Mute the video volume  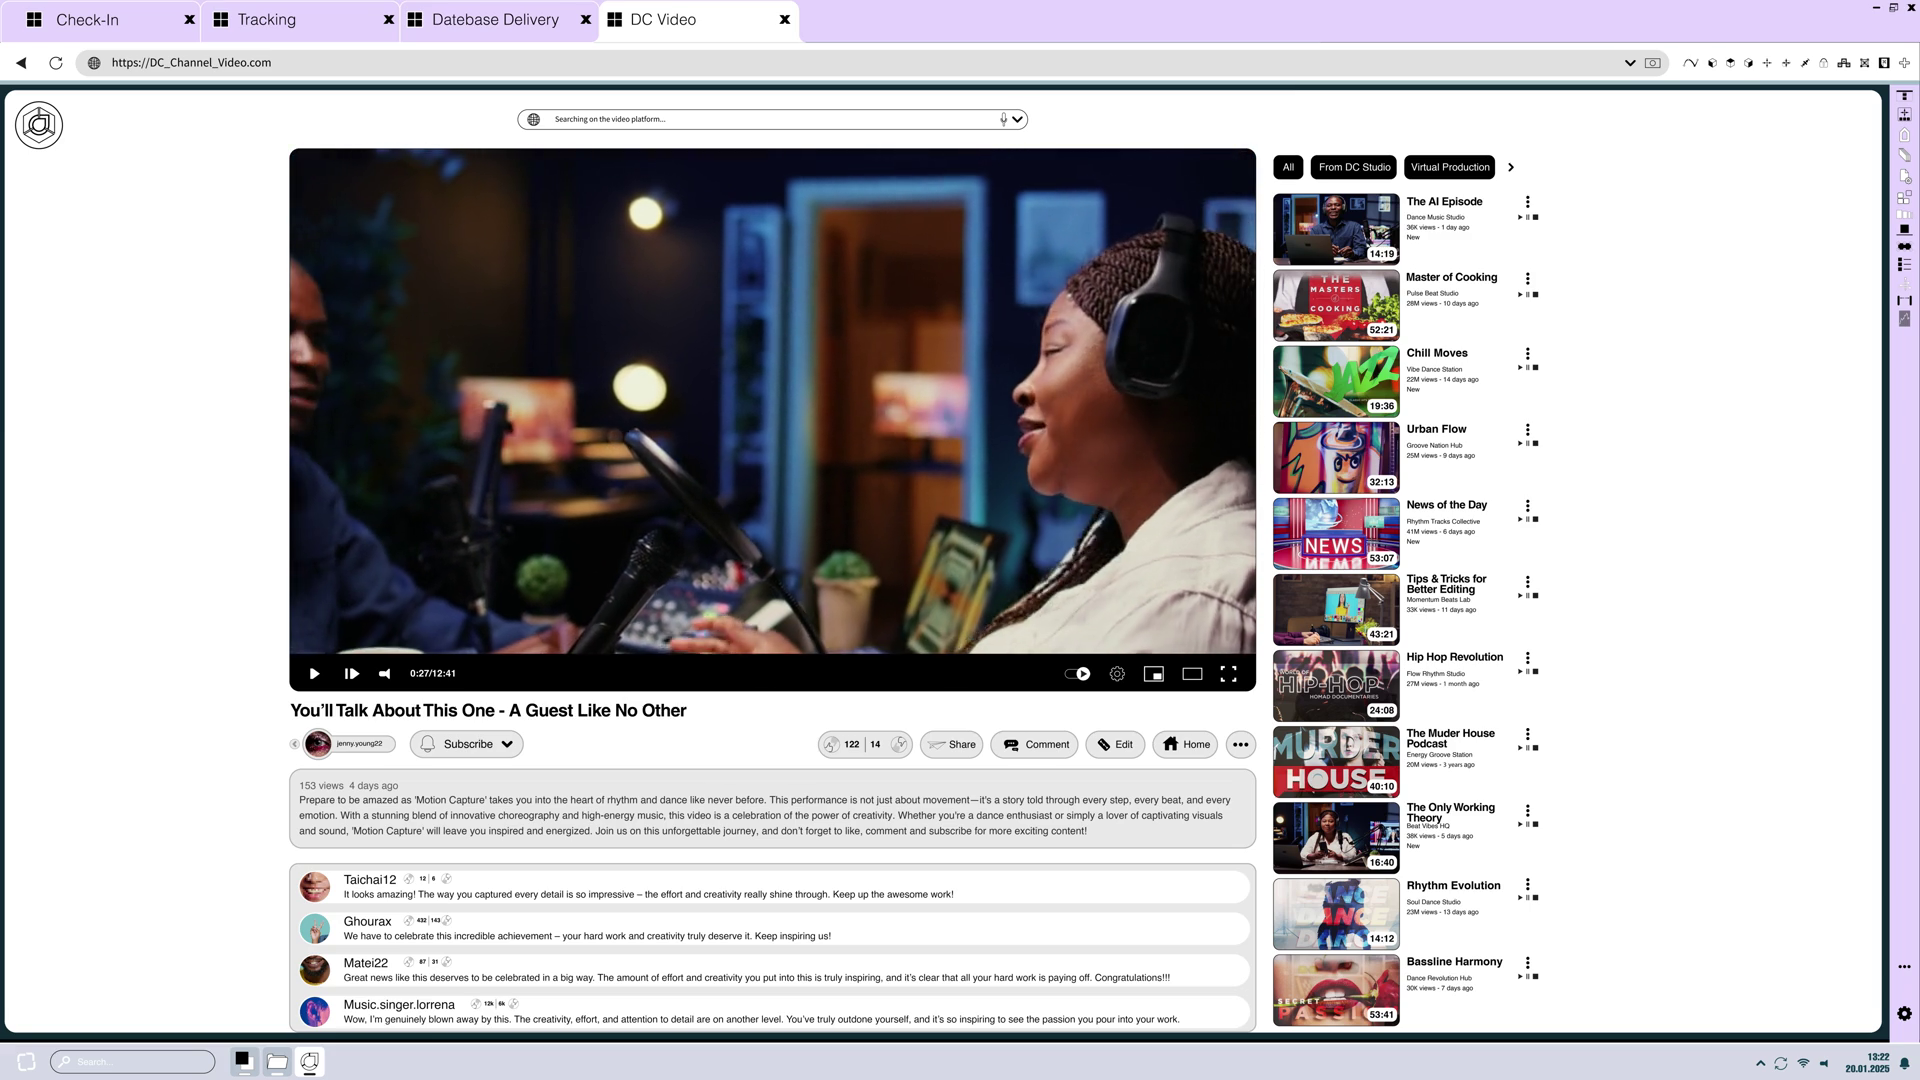coord(385,674)
